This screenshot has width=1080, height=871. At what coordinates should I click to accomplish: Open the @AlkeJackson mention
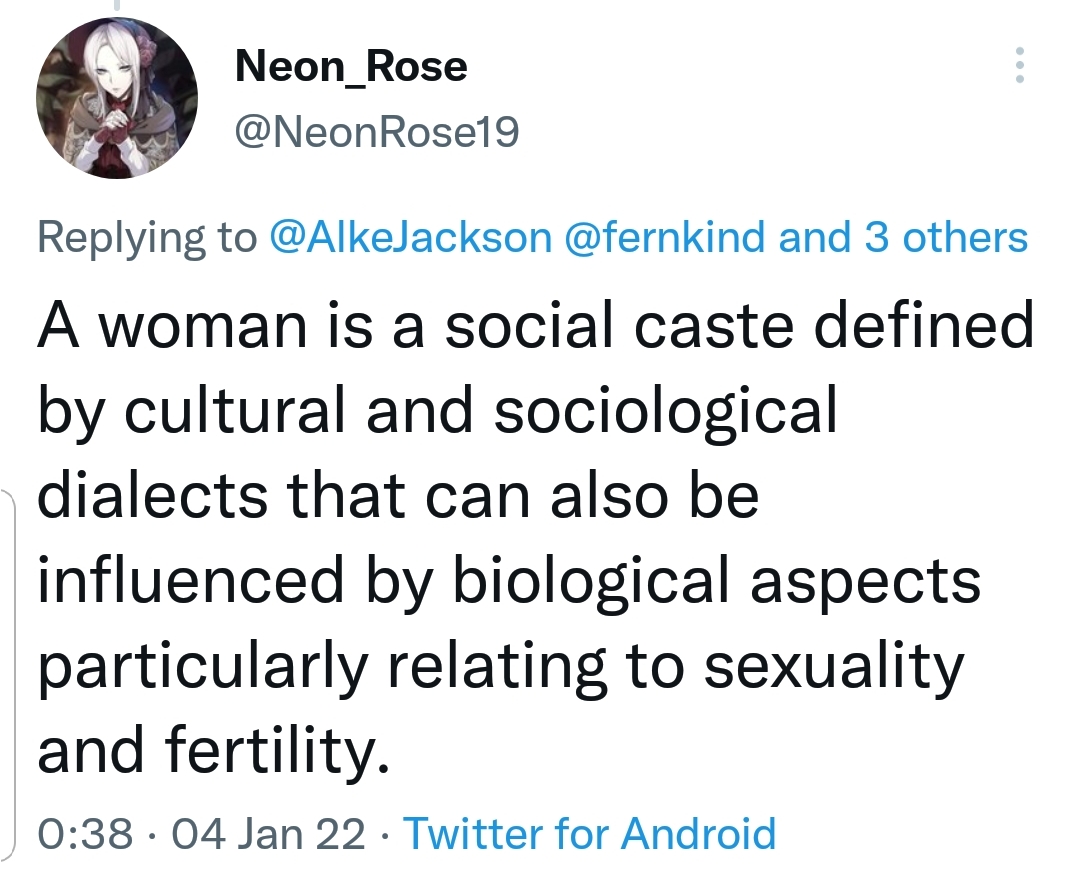pyautogui.click(x=411, y=237)
